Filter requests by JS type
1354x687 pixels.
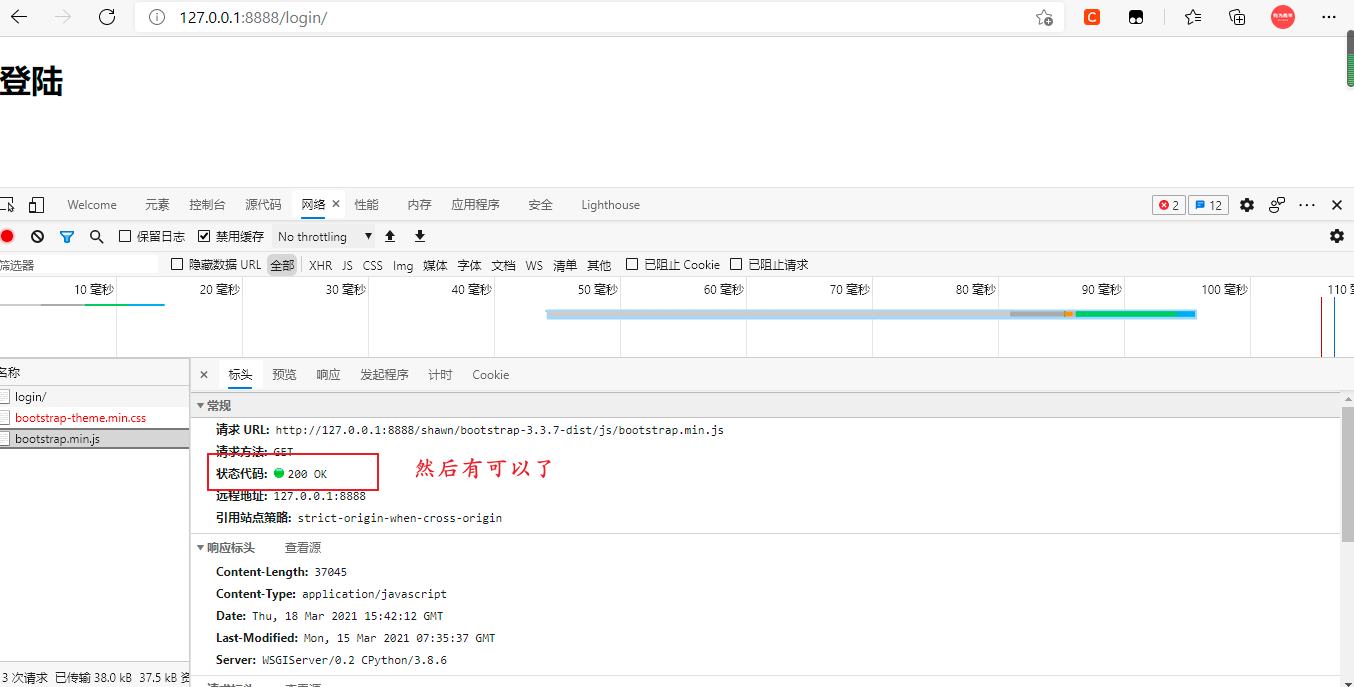[347, 265]
